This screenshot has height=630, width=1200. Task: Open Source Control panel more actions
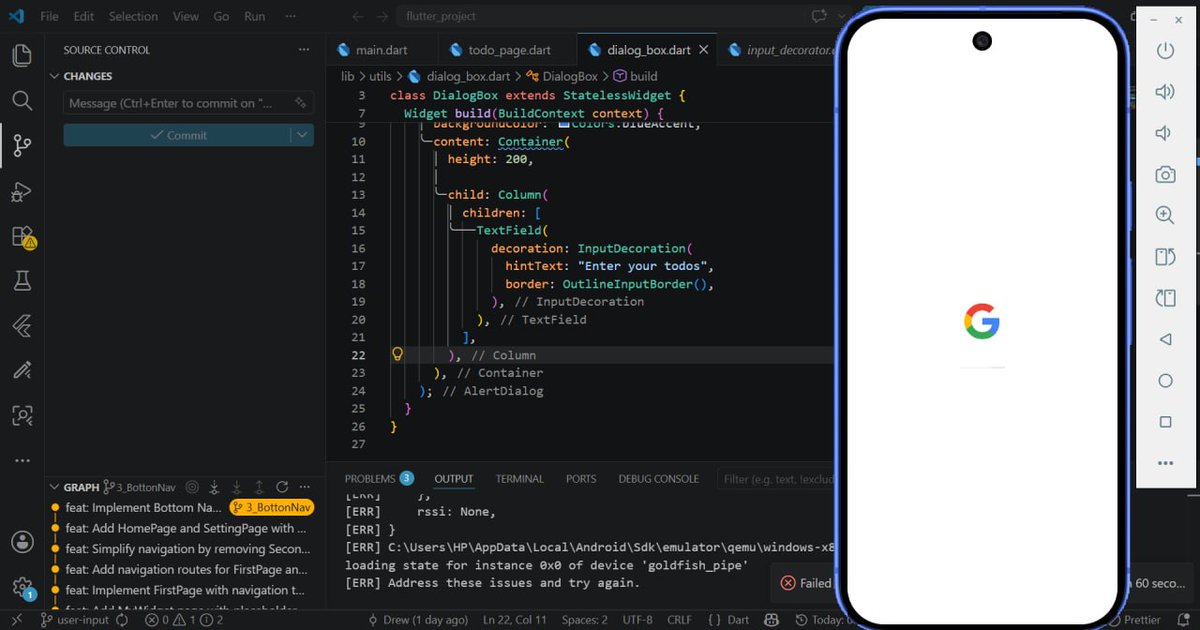(304, 50)
